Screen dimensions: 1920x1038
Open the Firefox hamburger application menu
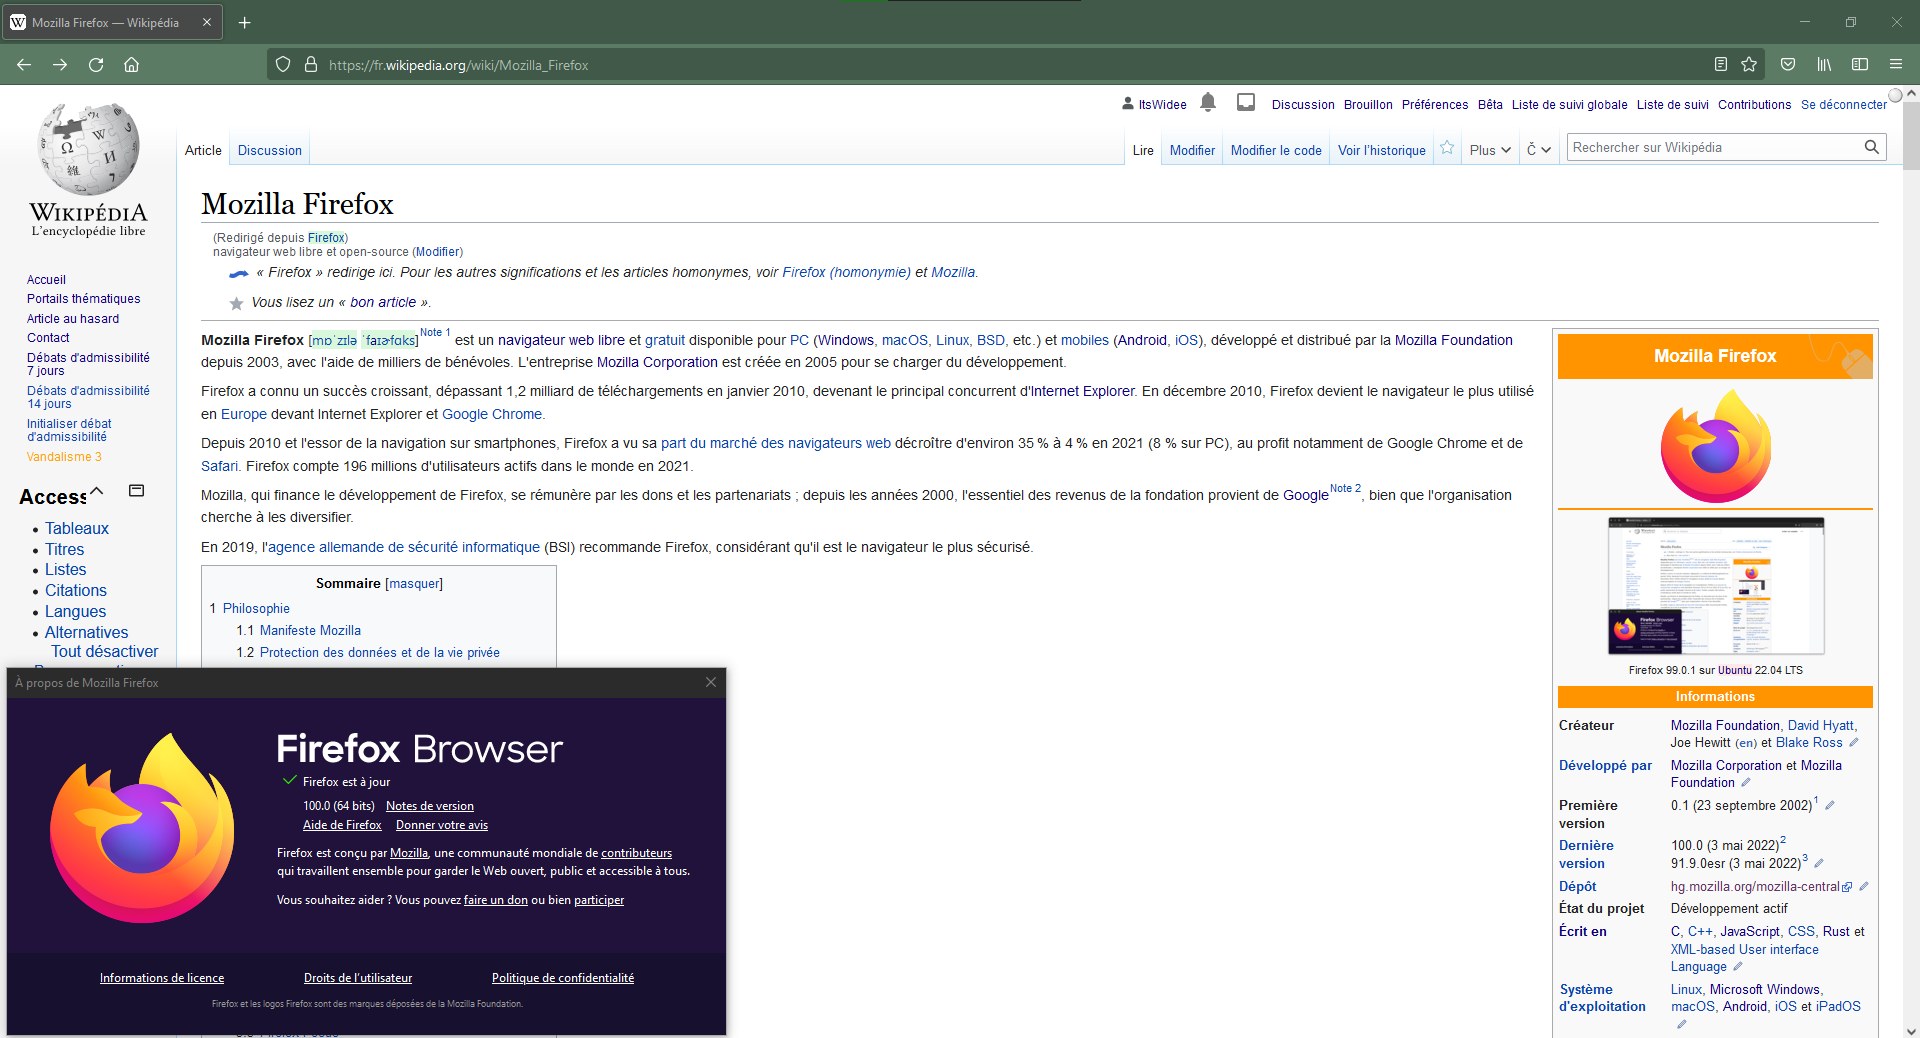(1896, 64)
